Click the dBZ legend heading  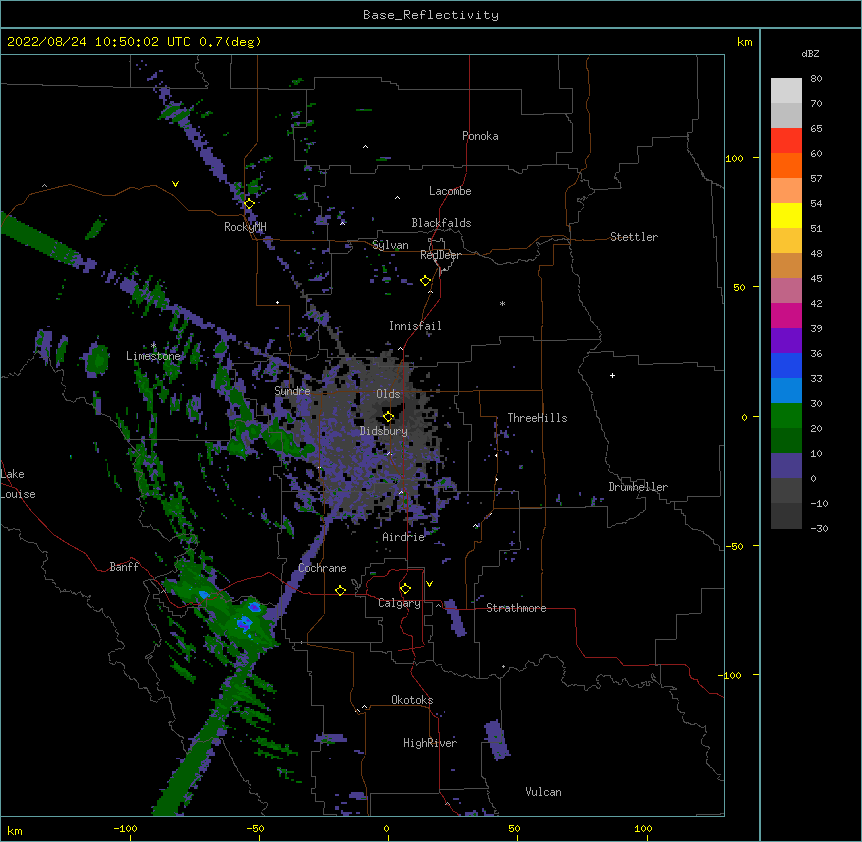[810, 53]
